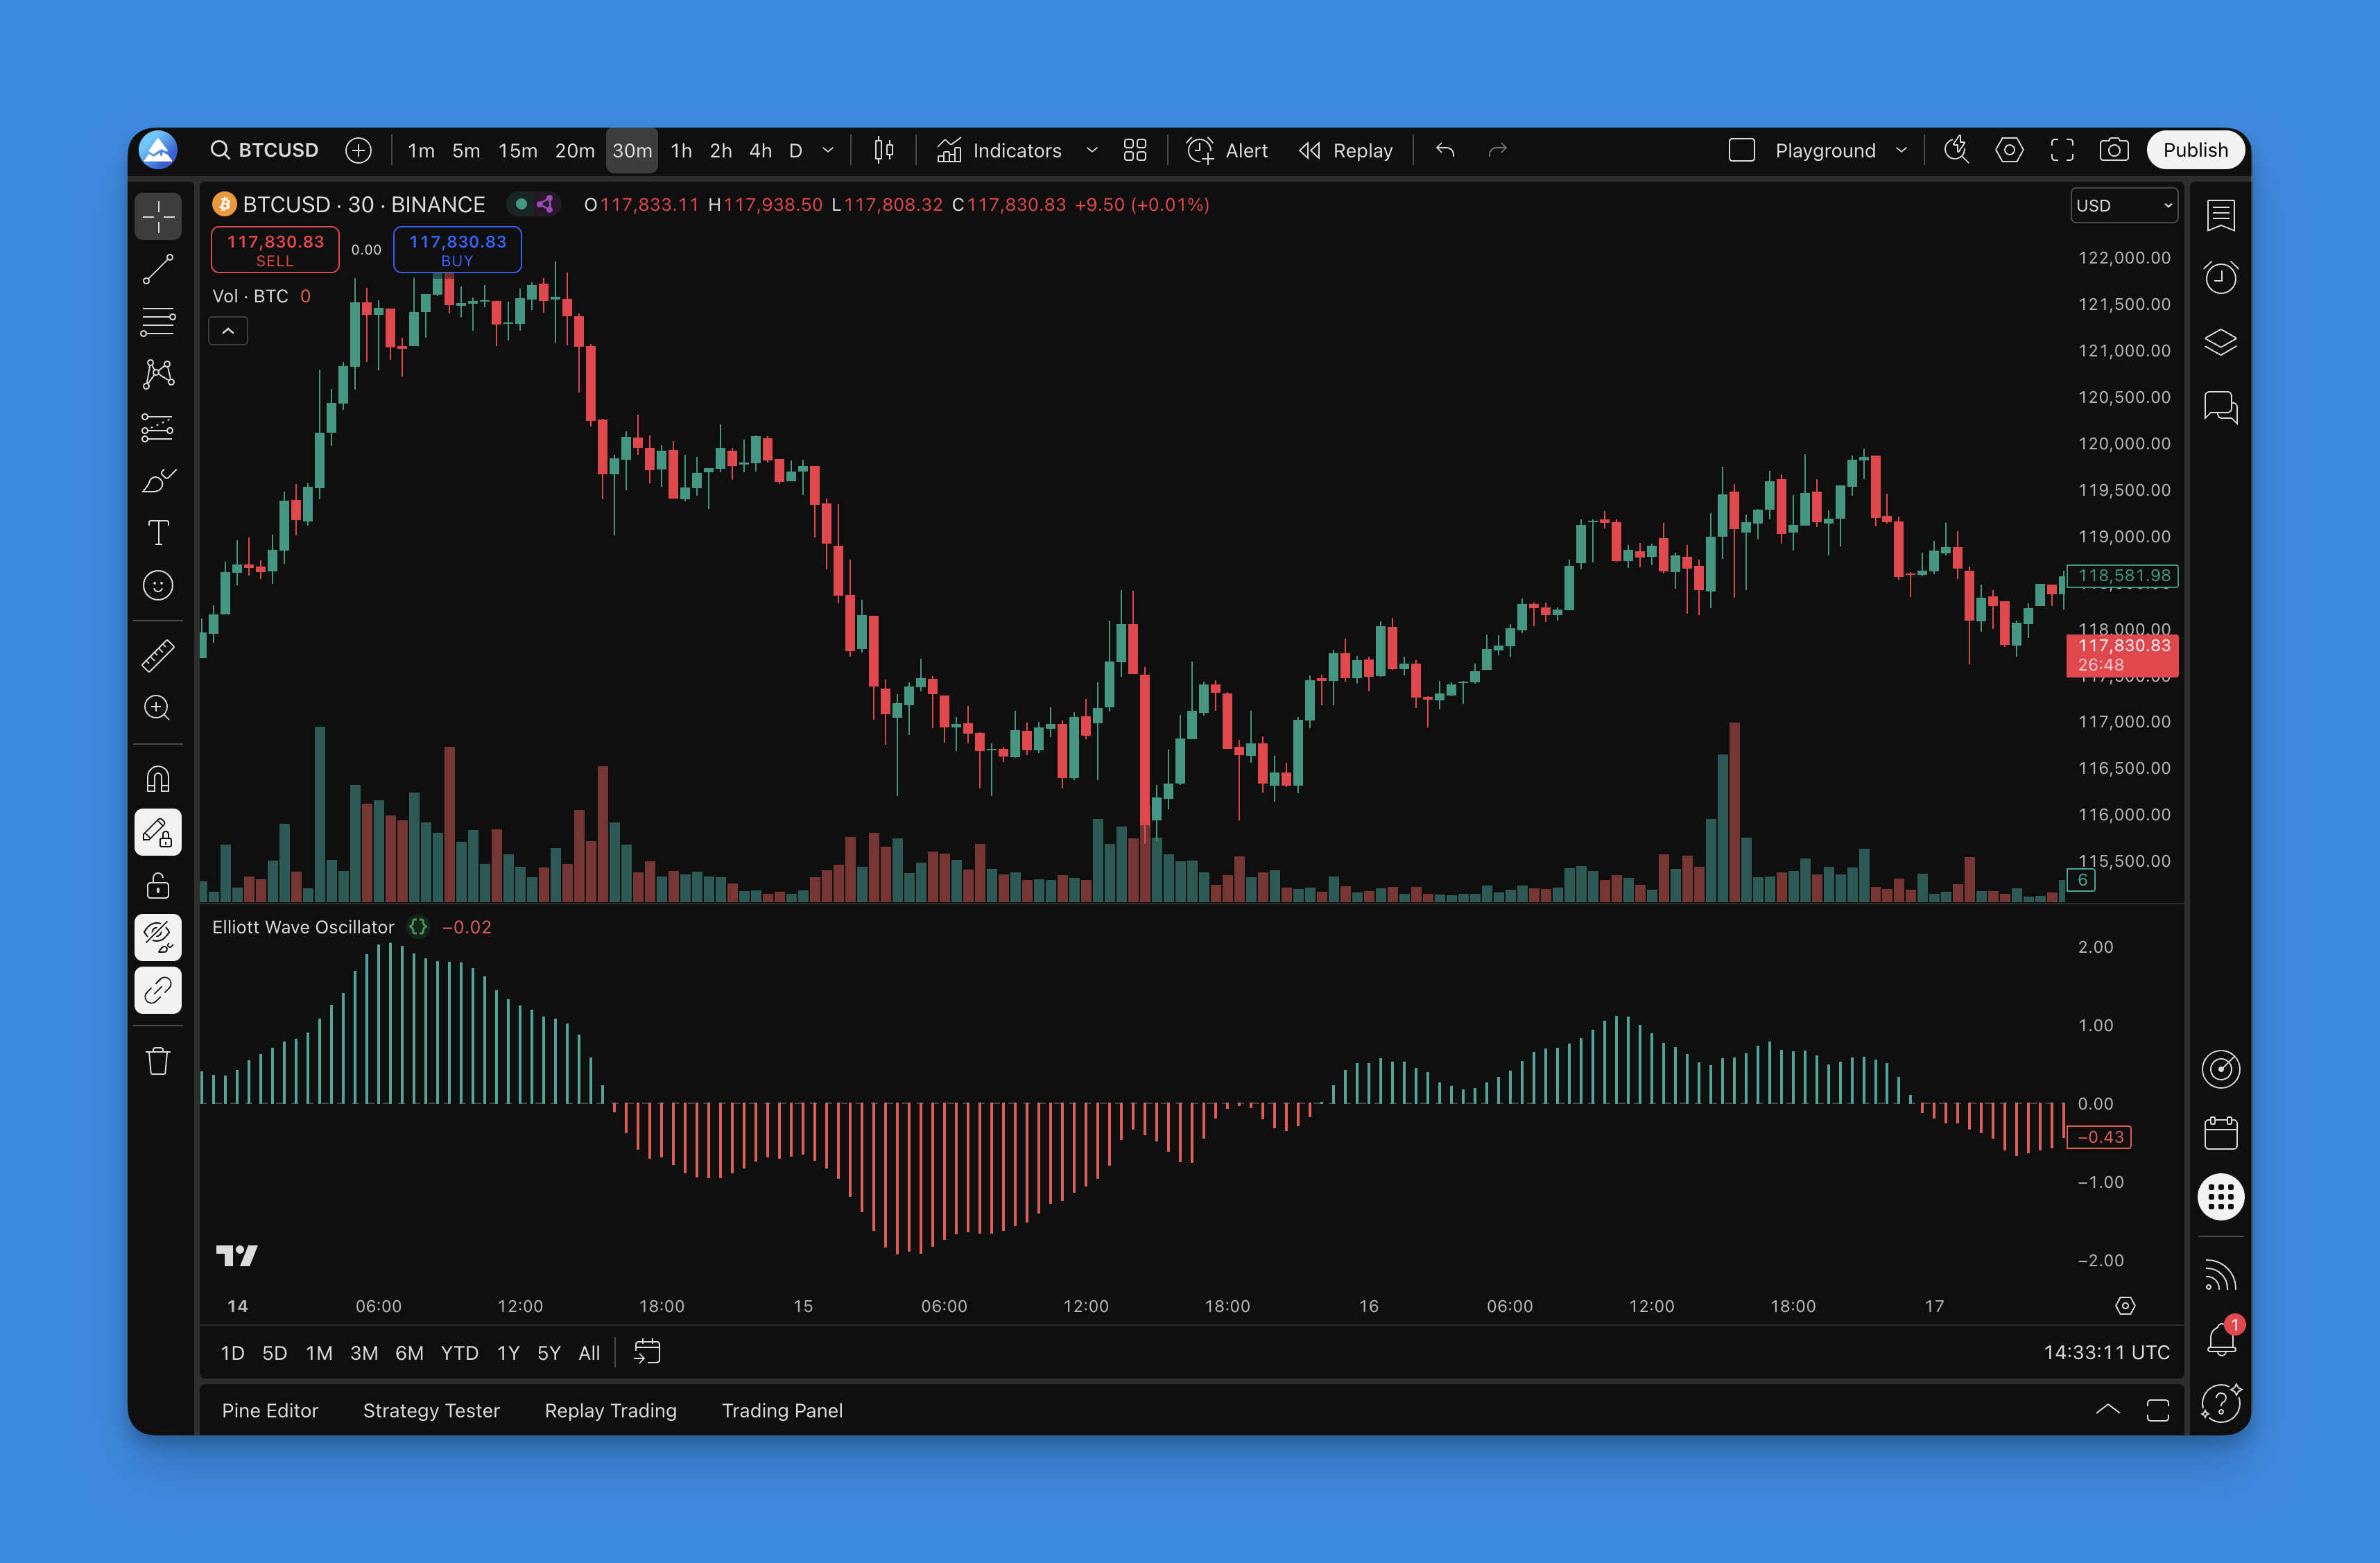Open the alerts clock panel icon

[2220, 277]
